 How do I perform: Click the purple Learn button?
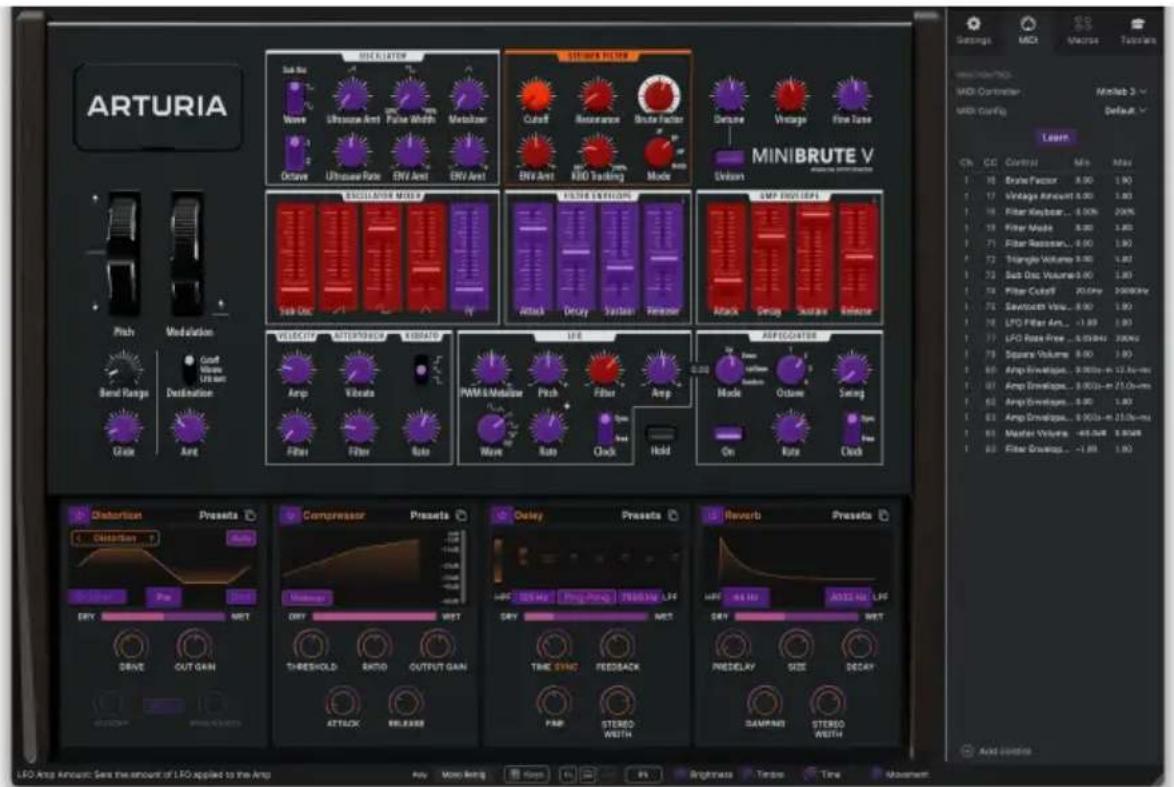click(x=1055, y=137)
